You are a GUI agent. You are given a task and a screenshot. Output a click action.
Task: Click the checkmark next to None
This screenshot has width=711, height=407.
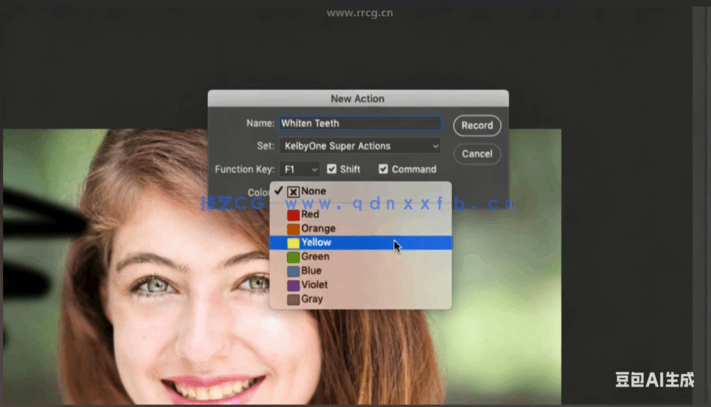(x=278, y=191)
